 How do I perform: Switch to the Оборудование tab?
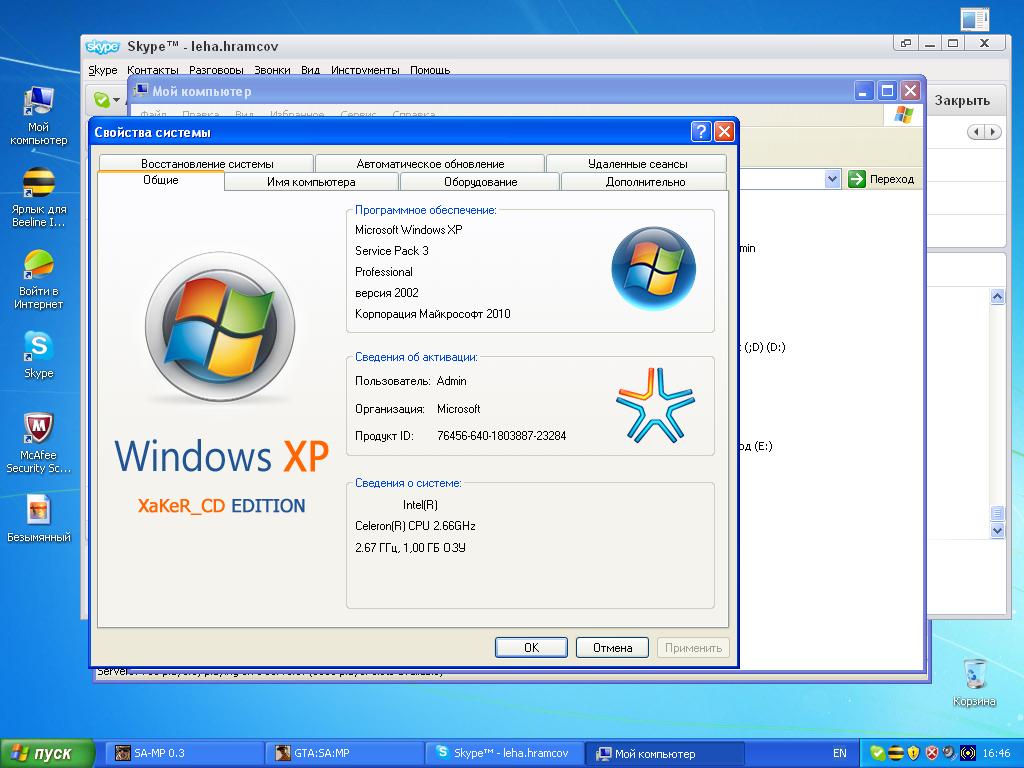480,182
